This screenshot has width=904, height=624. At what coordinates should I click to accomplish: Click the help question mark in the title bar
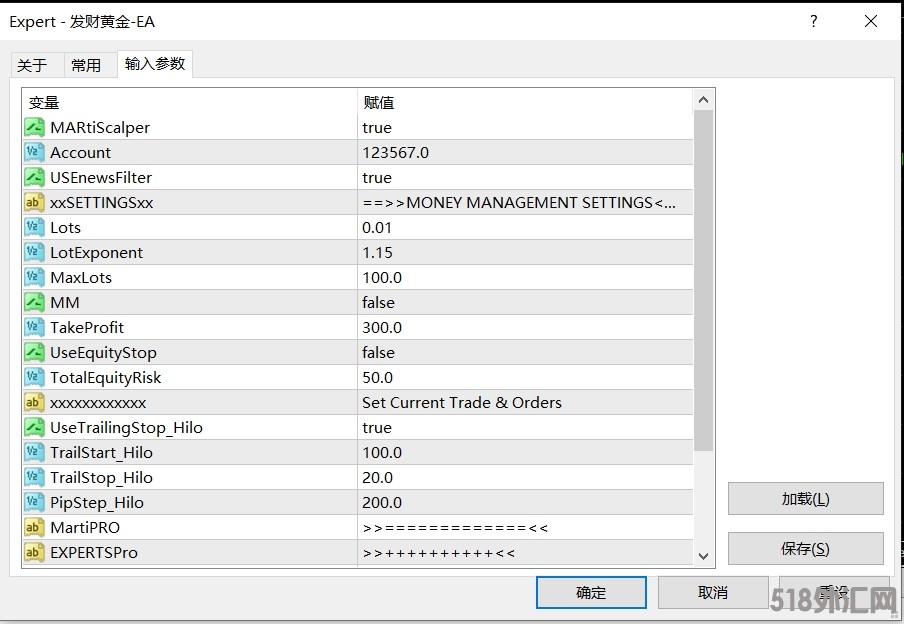pyautogui.click(x=813, y=21)
